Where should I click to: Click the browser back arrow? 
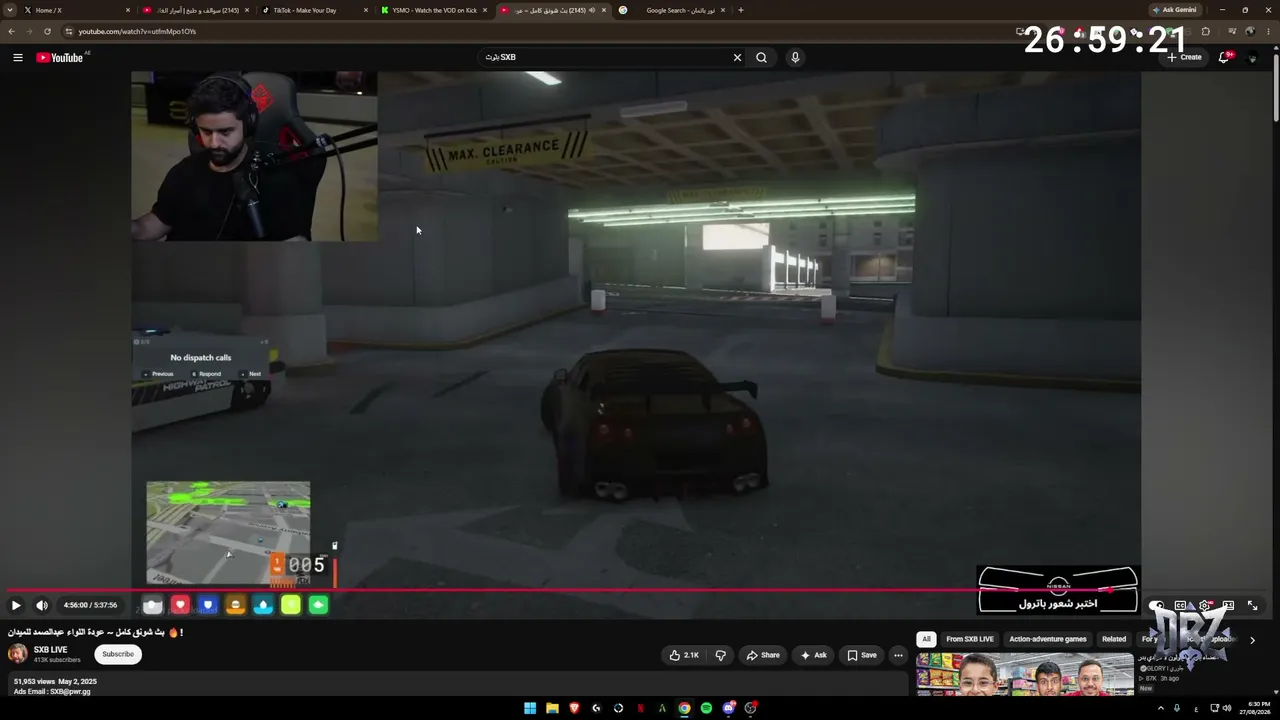12,31
